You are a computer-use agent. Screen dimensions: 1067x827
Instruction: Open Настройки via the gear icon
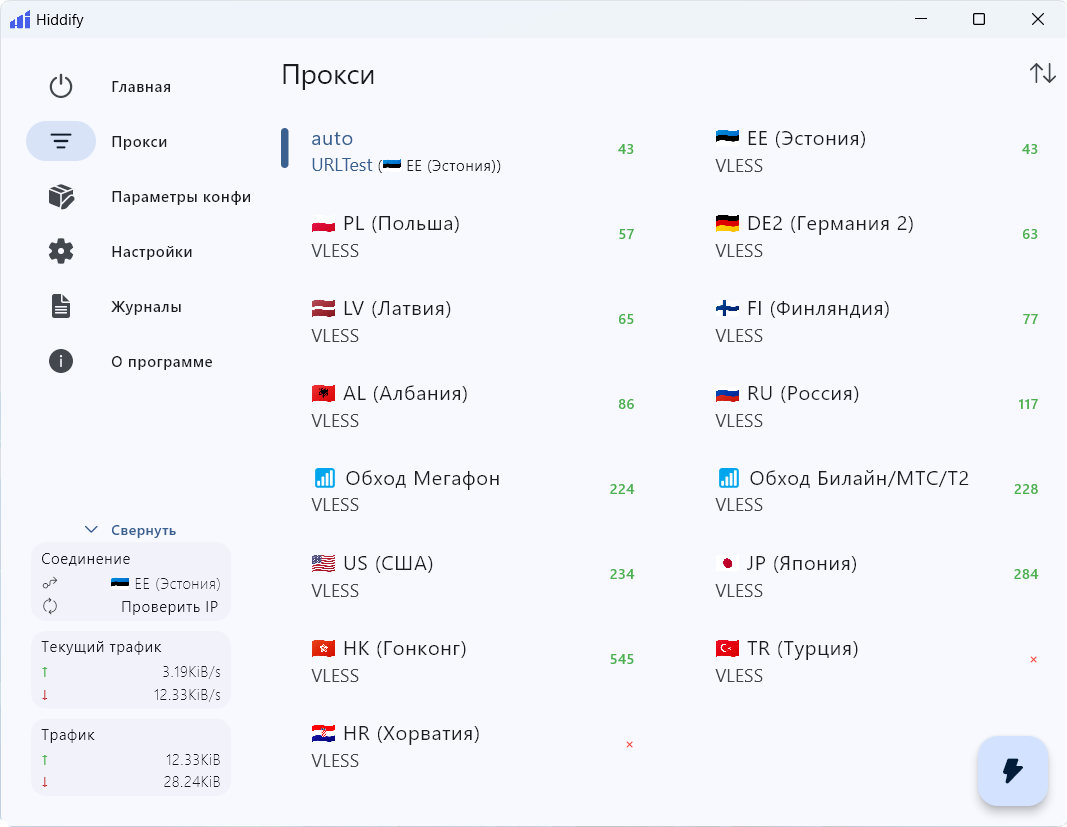(x=61, y=252)
